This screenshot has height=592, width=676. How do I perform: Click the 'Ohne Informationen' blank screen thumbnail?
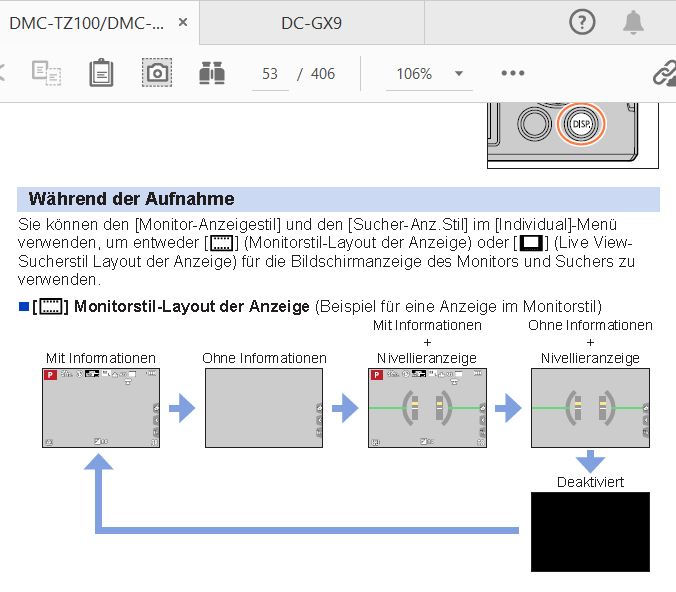pos(263,408)
